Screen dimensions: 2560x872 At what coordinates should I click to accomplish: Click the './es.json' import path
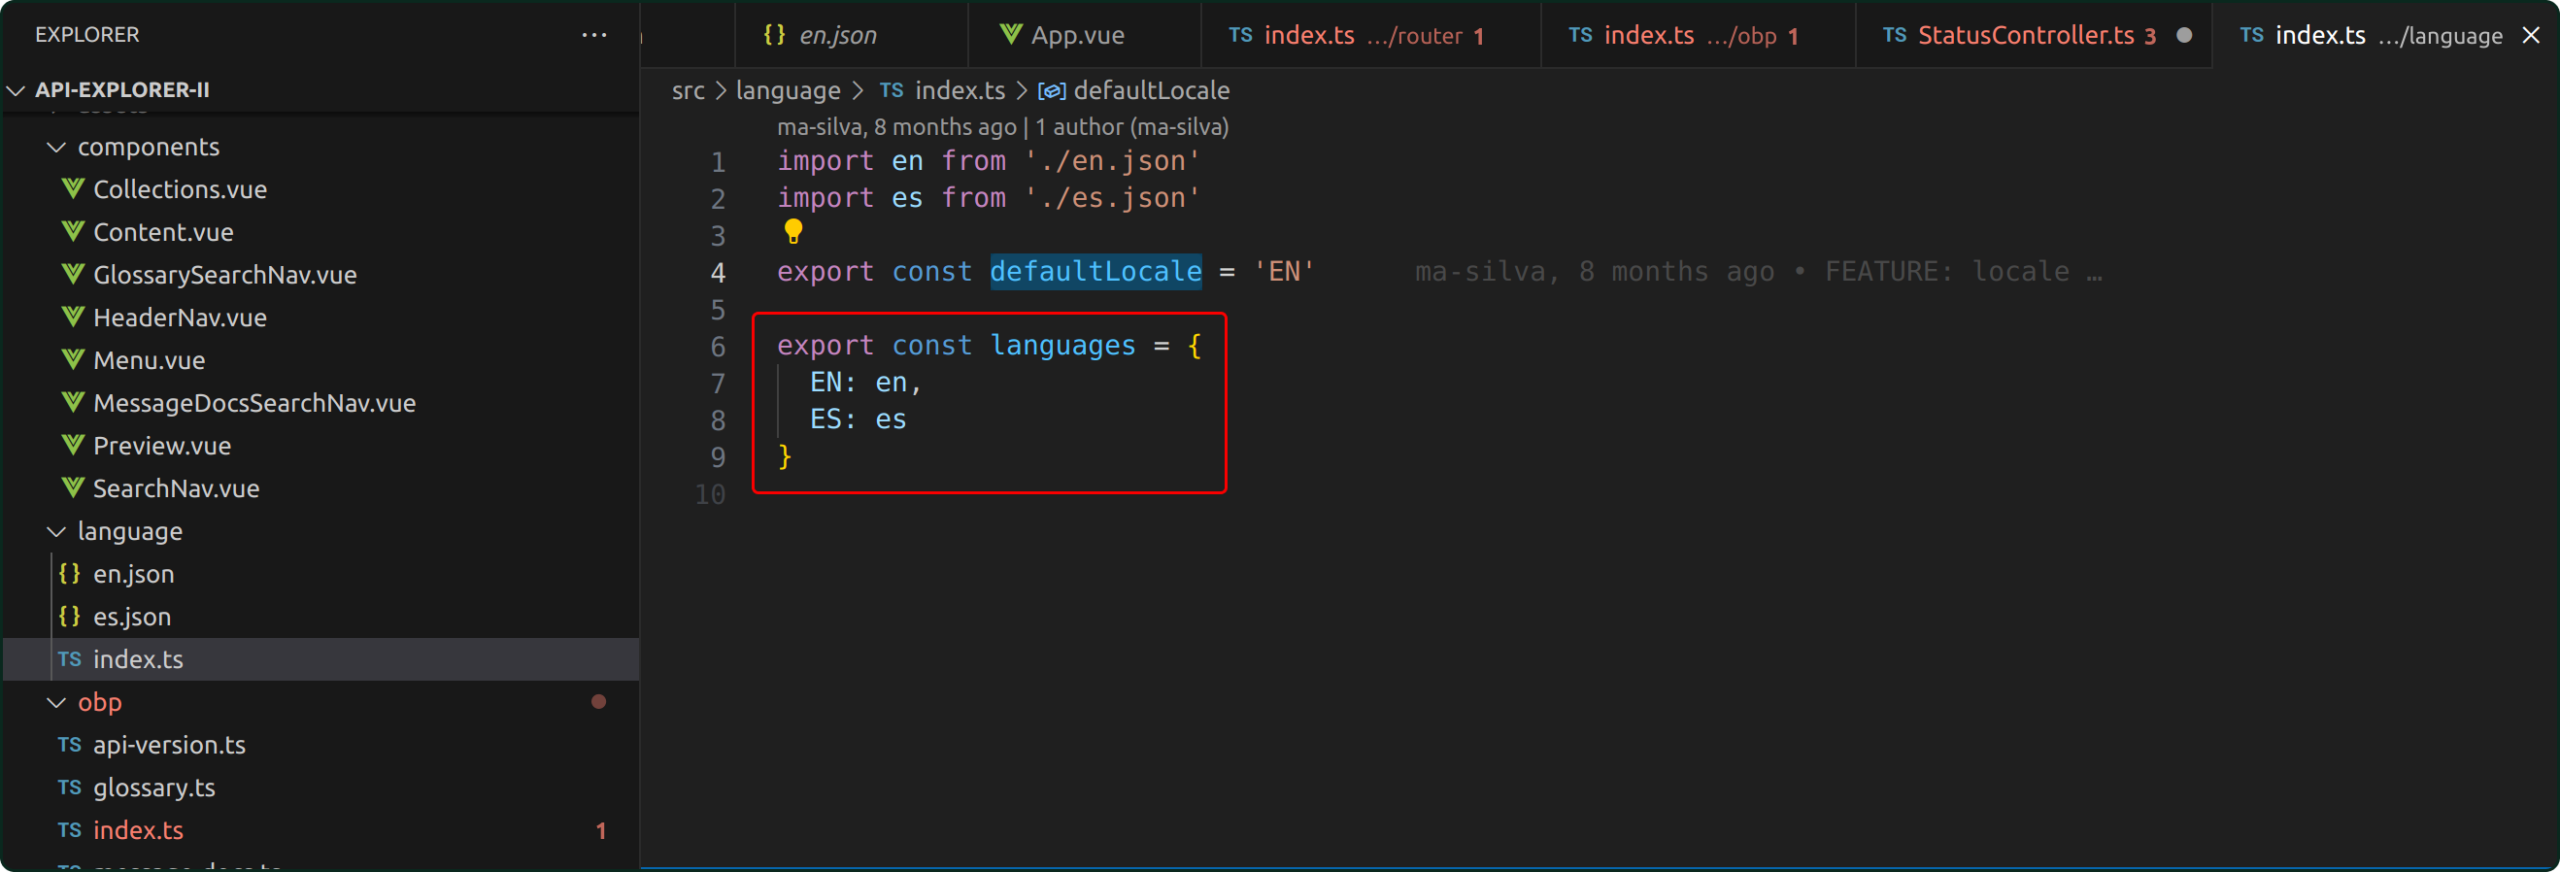coord(1112,198)
